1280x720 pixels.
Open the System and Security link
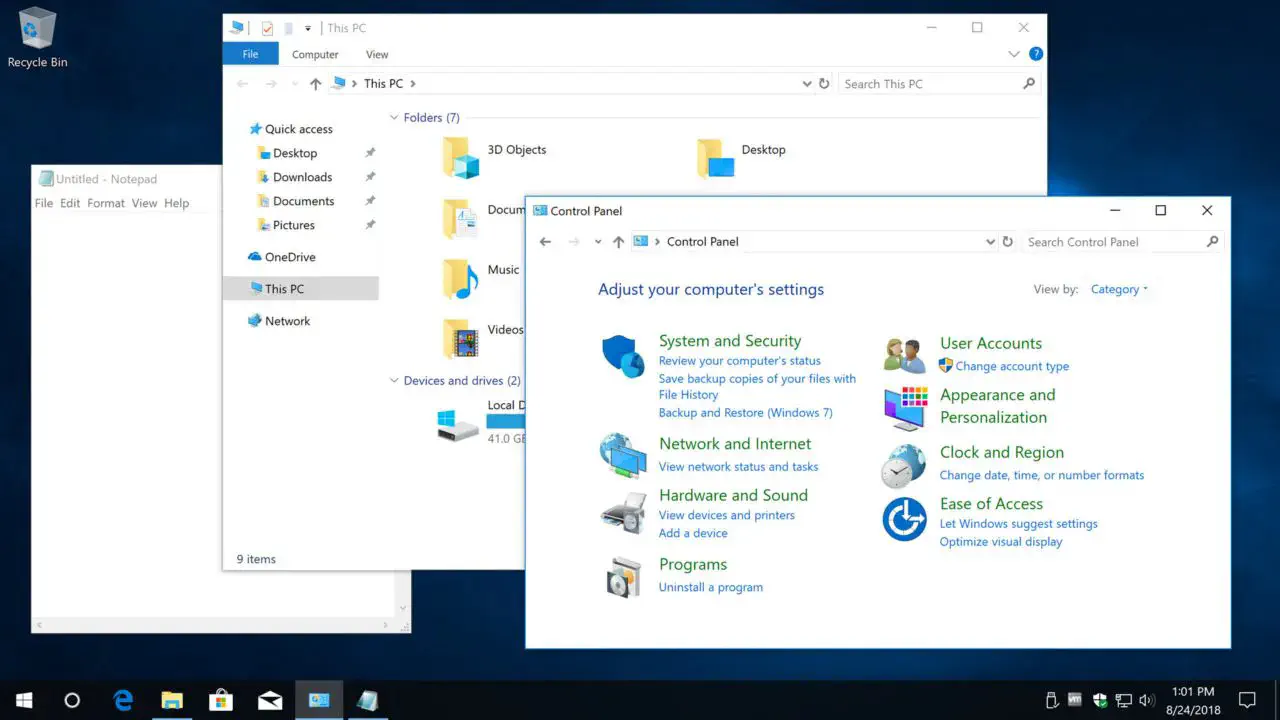point(730,341)
